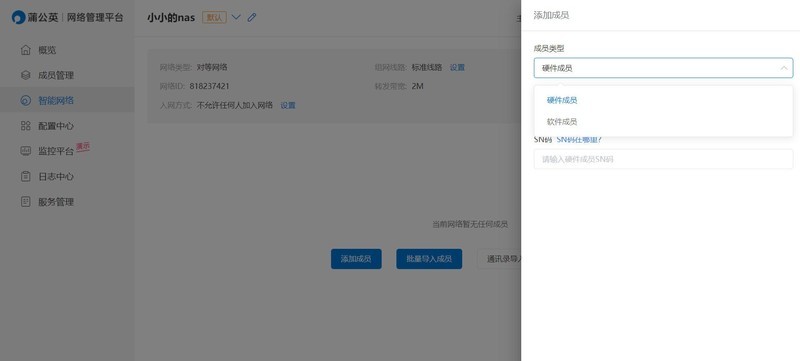This screenshot has width=800, height=361.
Task: Click the 标准线路 value text
Action: point(427,67)
